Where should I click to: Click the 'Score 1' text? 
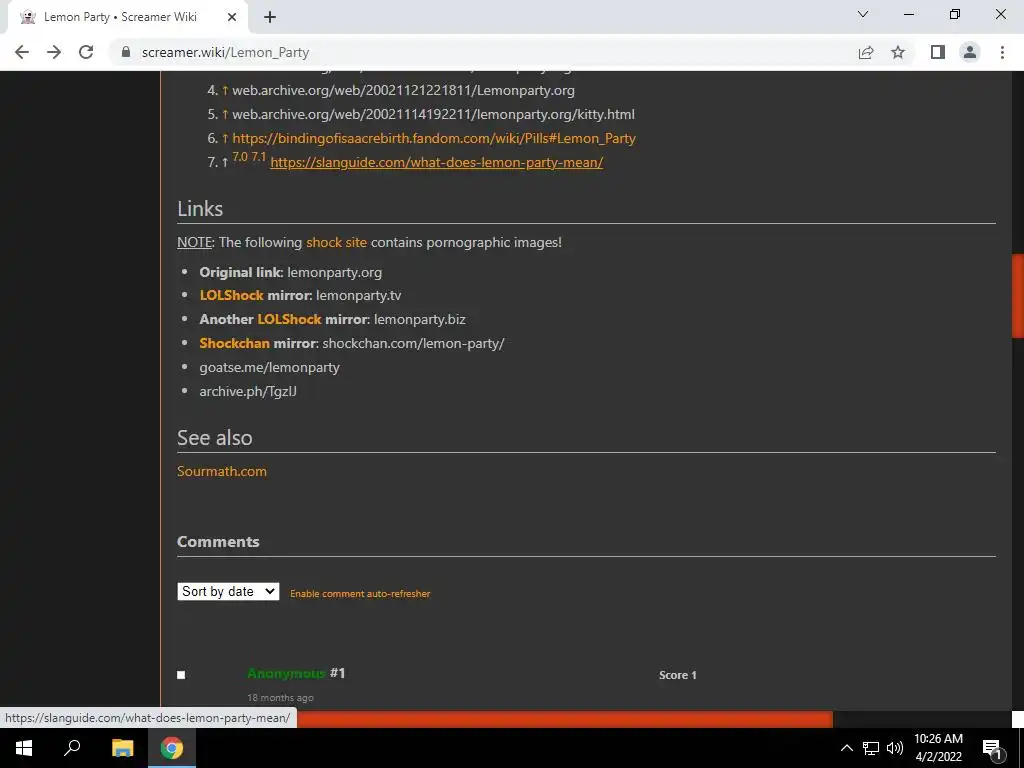click(x=678, y=675)
